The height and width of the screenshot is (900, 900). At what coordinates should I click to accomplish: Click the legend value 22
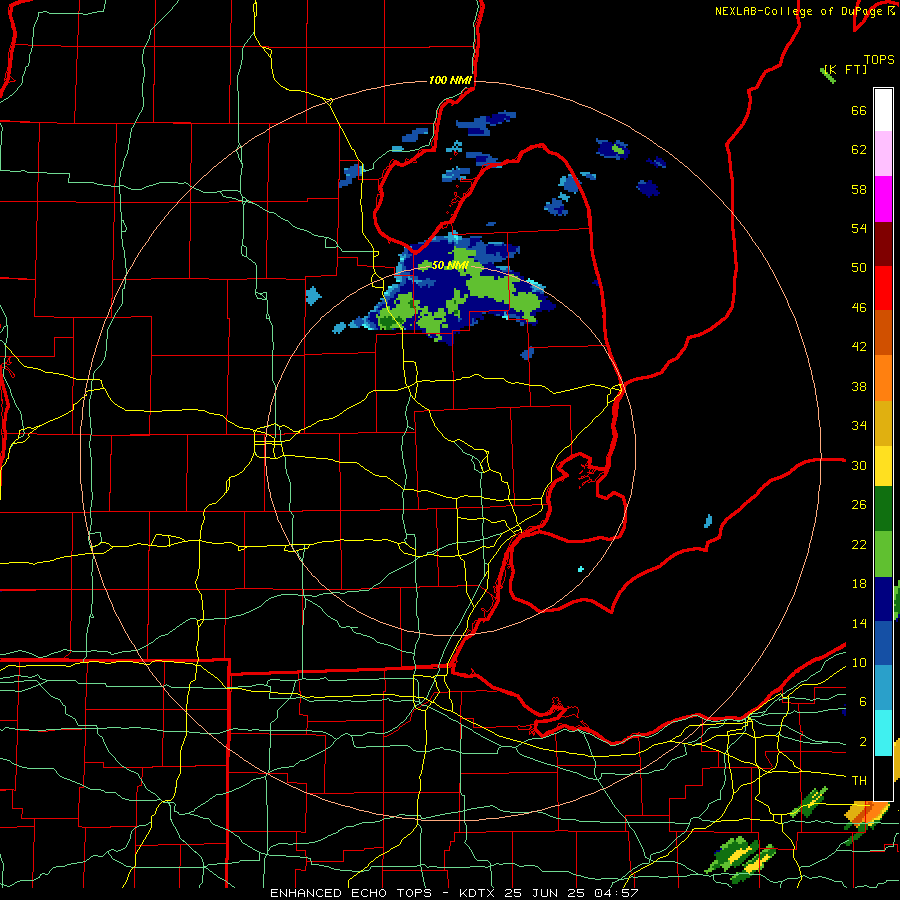coord(859,544)
